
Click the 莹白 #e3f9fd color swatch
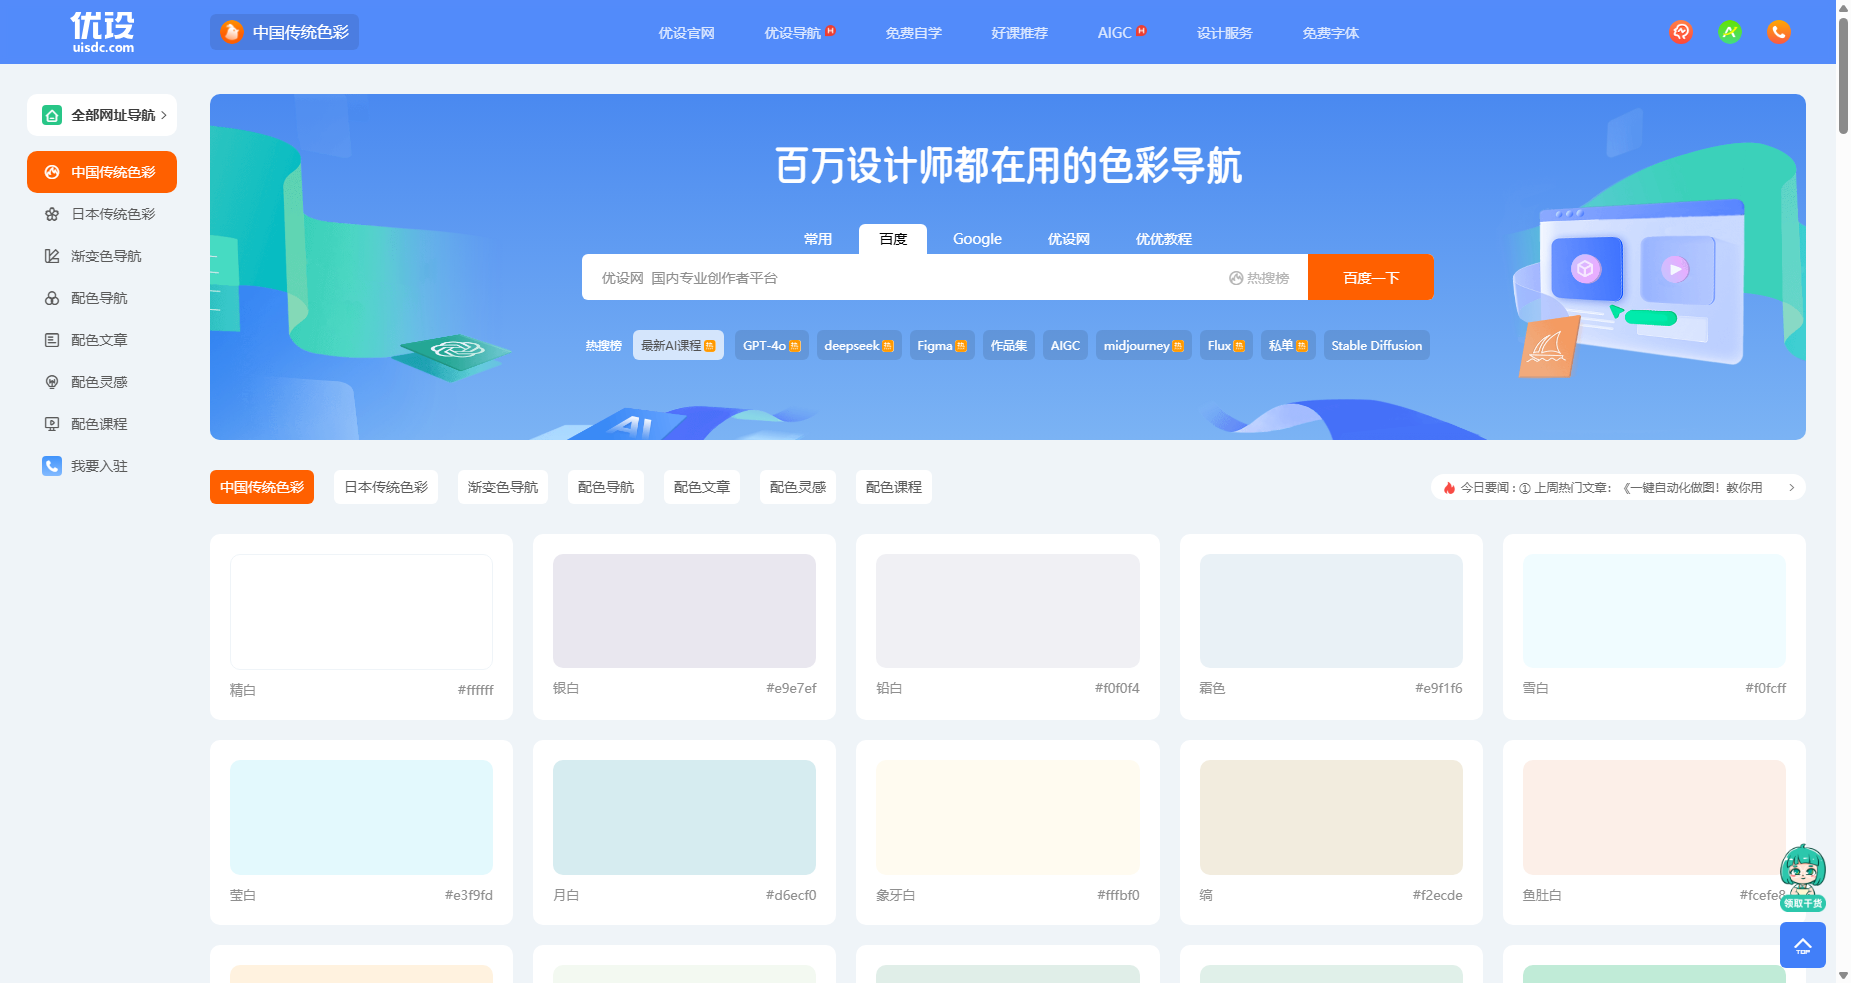[361, 817]
